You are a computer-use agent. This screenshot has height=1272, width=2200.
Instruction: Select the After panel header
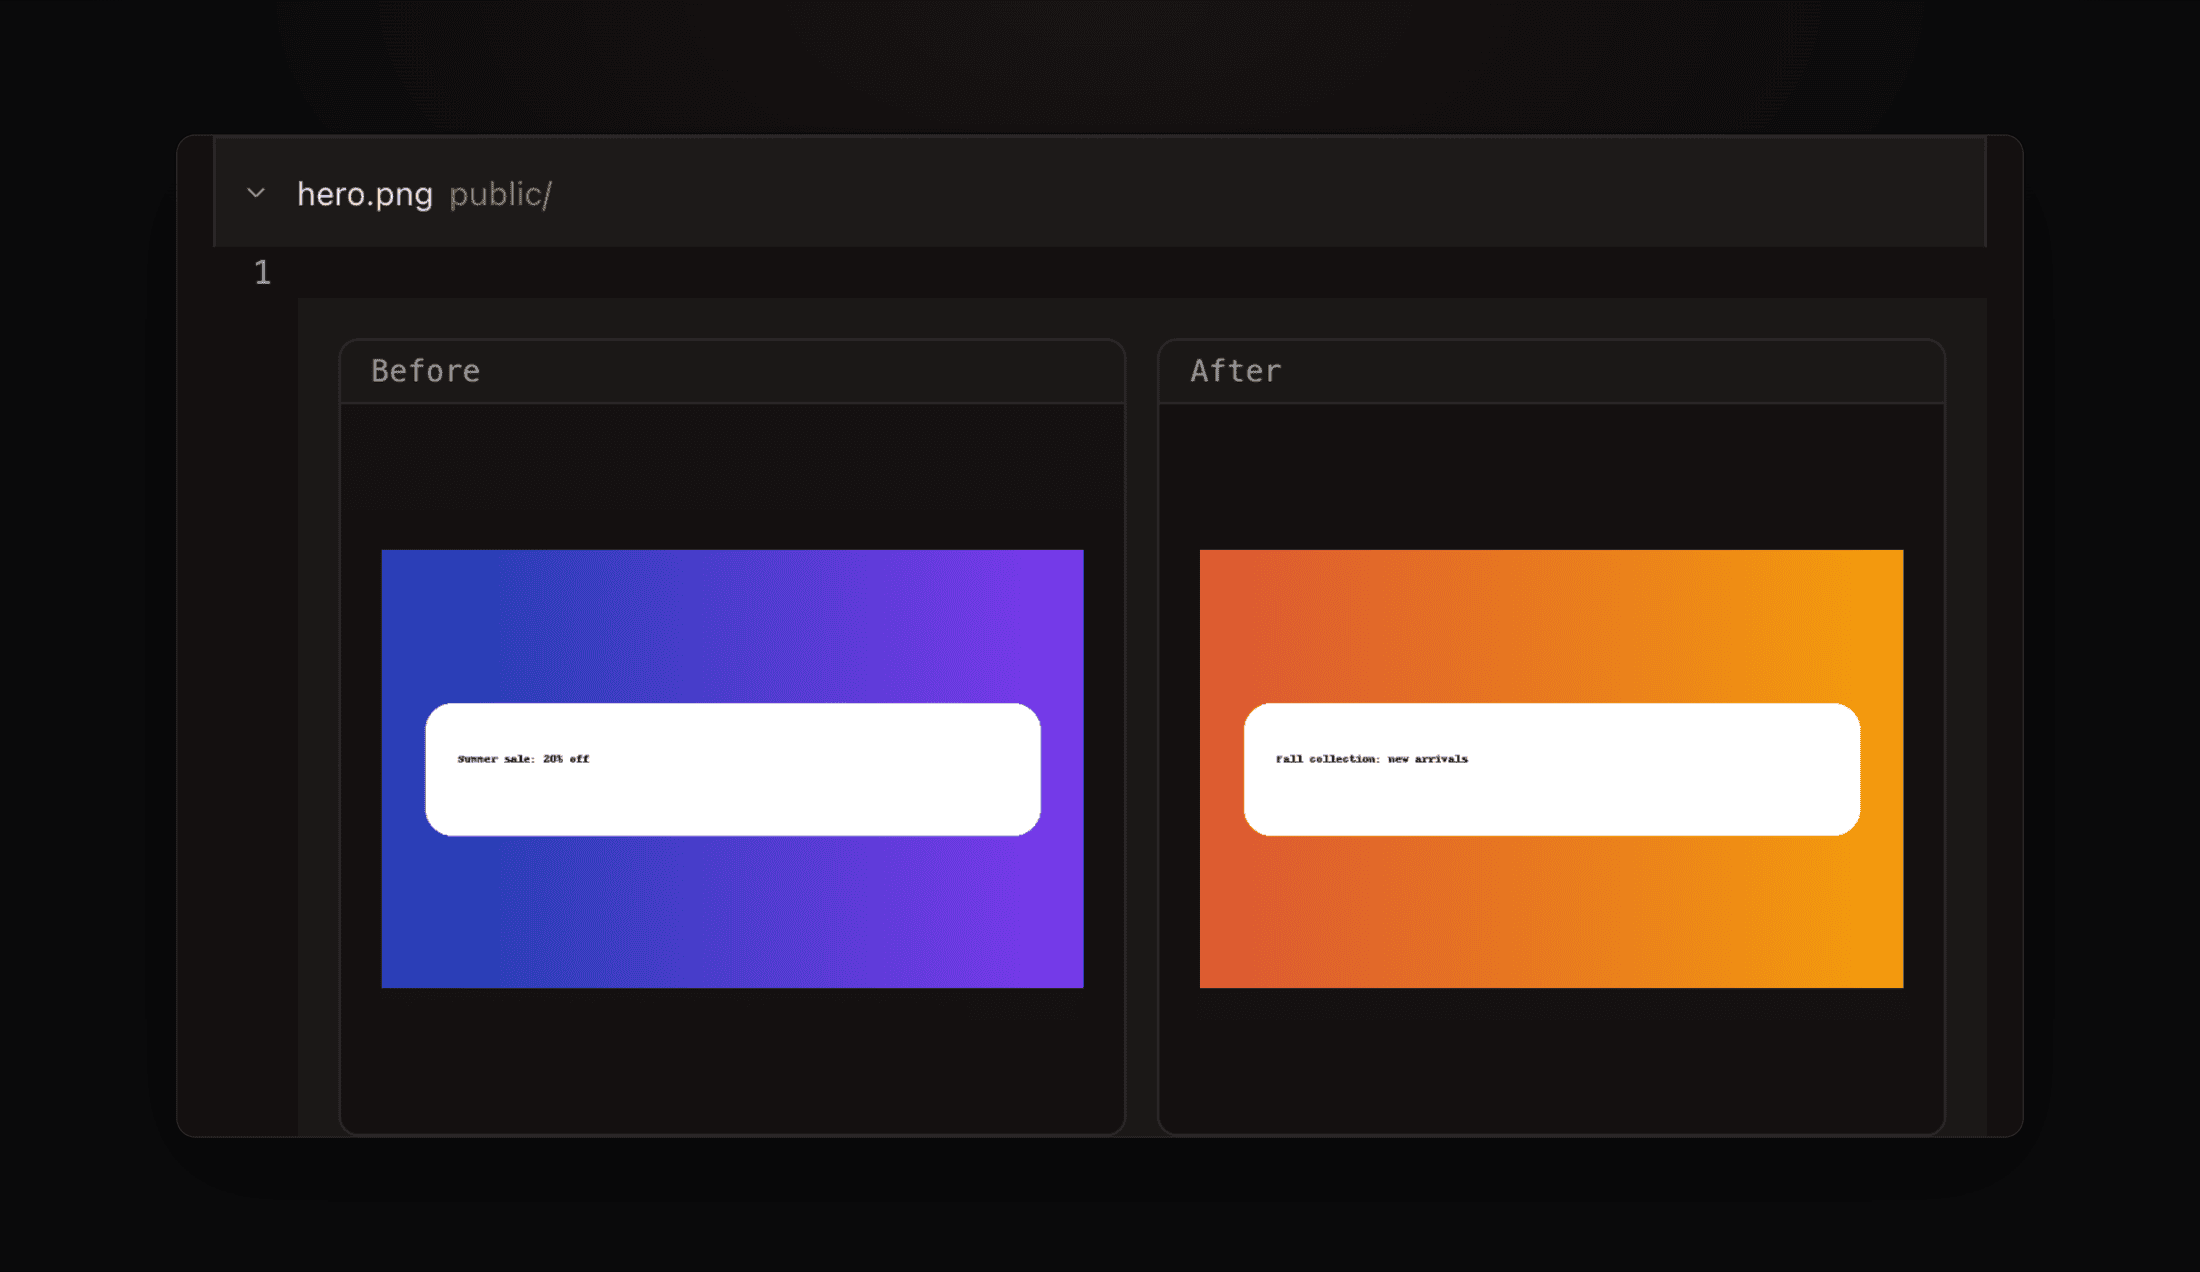tap(1551, 371)
